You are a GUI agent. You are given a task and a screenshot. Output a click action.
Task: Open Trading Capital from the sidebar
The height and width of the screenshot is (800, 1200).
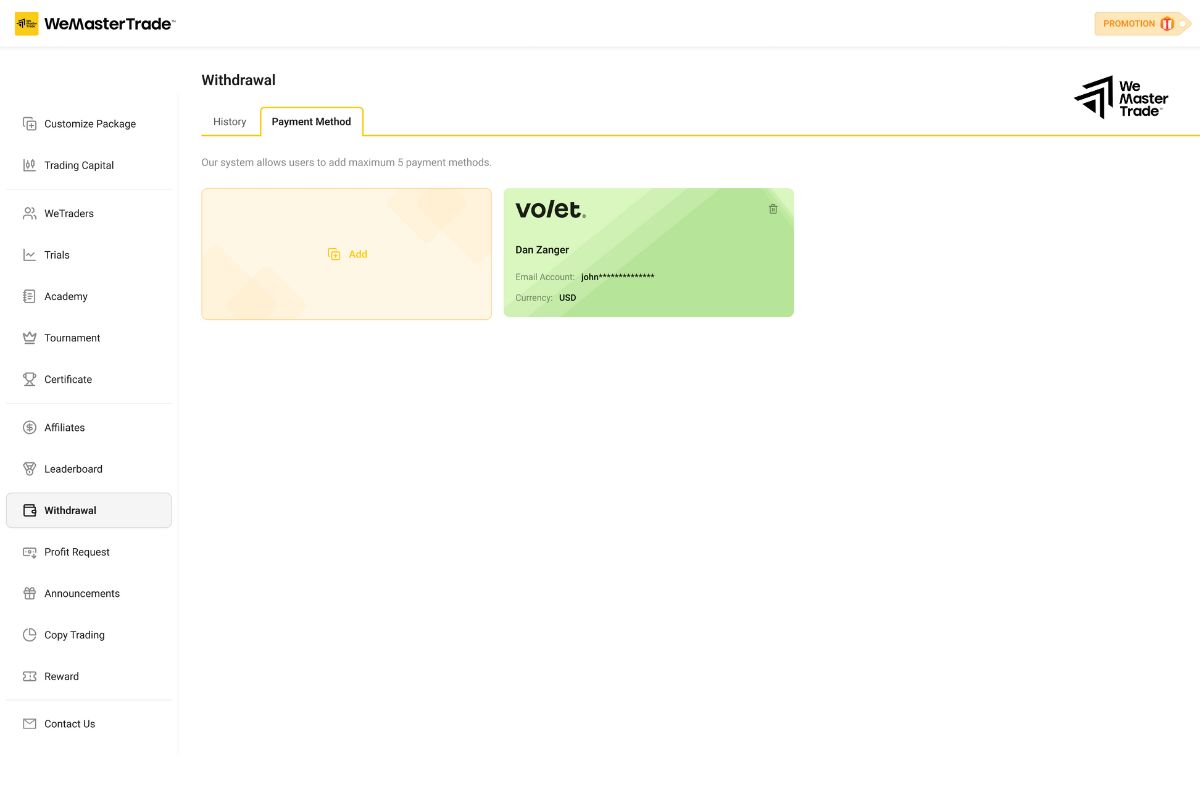(29, 165)
